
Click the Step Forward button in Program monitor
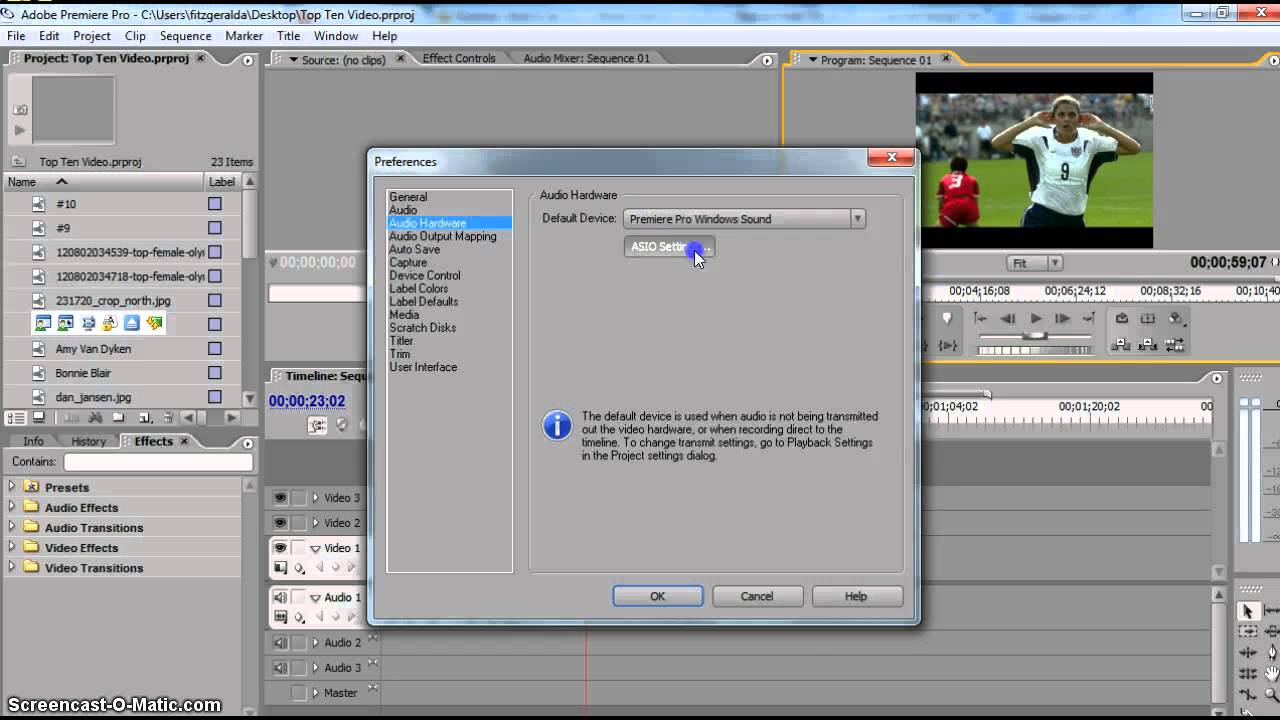pos(1062,318)
